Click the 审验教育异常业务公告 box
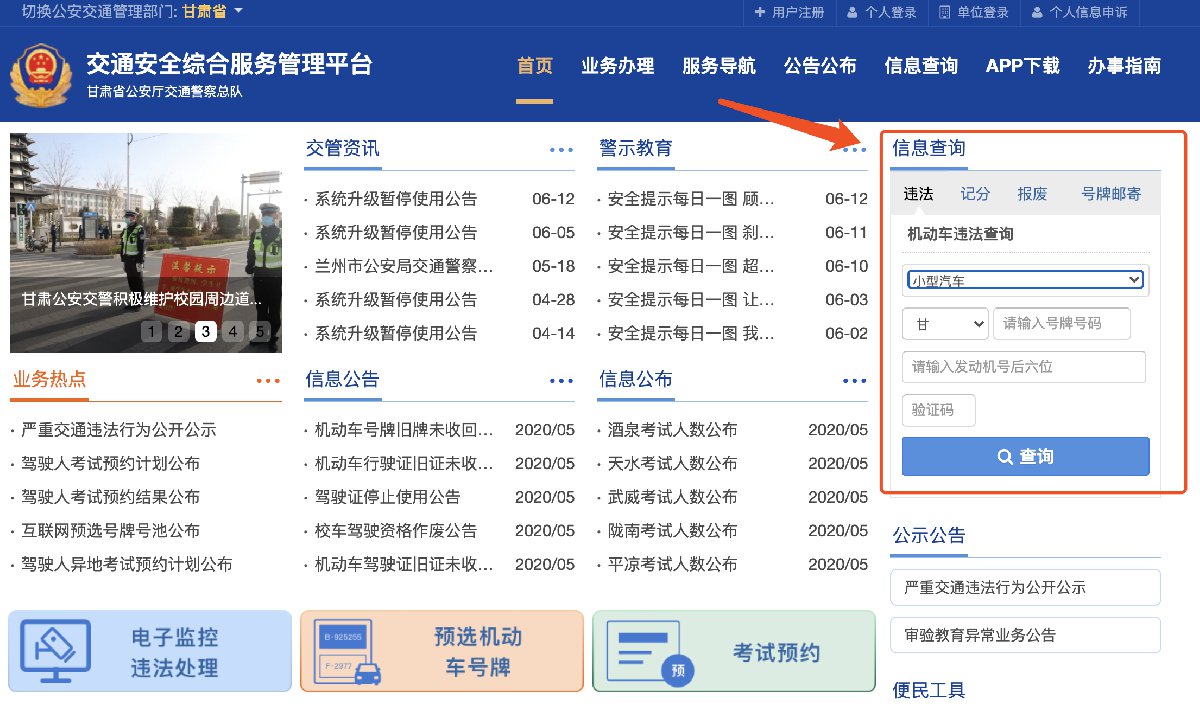Image resolution: width=1200 pixels, height=706 pixels. click(x=1025, y=635)
